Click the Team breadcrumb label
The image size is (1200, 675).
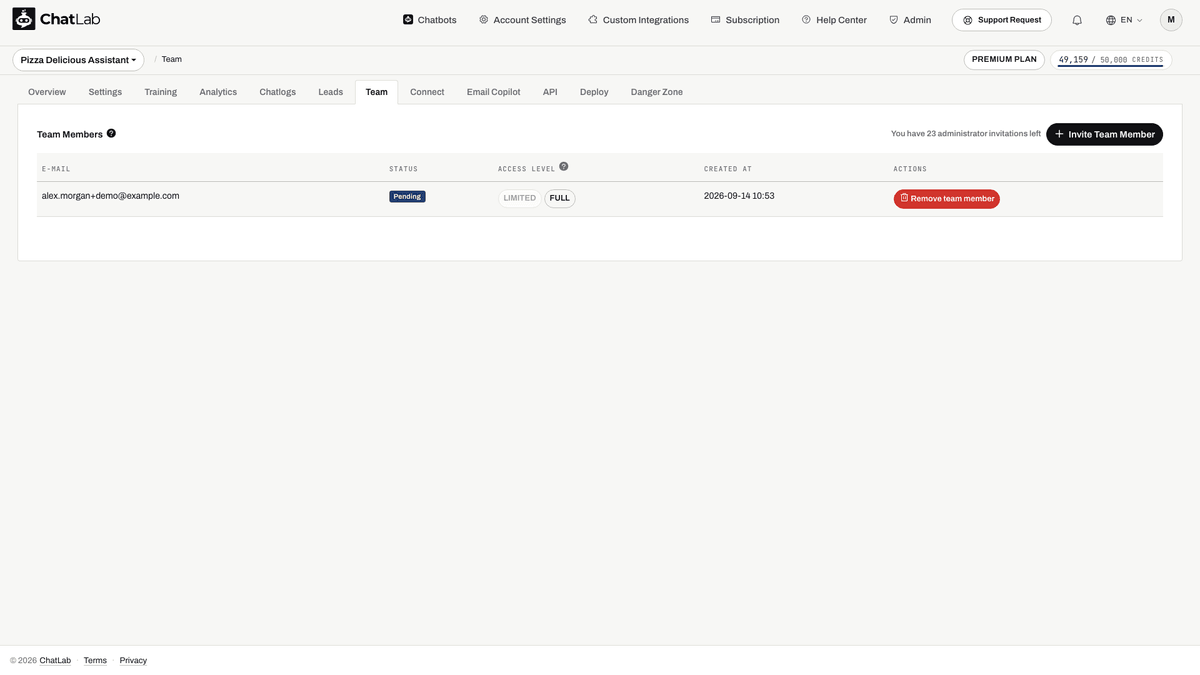coord(172,60)
